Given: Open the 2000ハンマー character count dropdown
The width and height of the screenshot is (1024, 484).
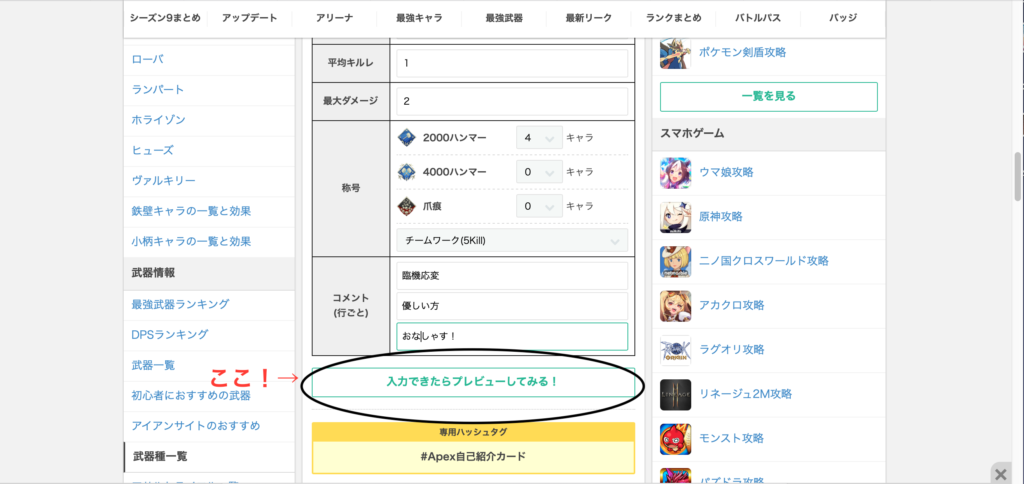Looking at the screenshot, I should pyautogui.click(x=539, y=137).
